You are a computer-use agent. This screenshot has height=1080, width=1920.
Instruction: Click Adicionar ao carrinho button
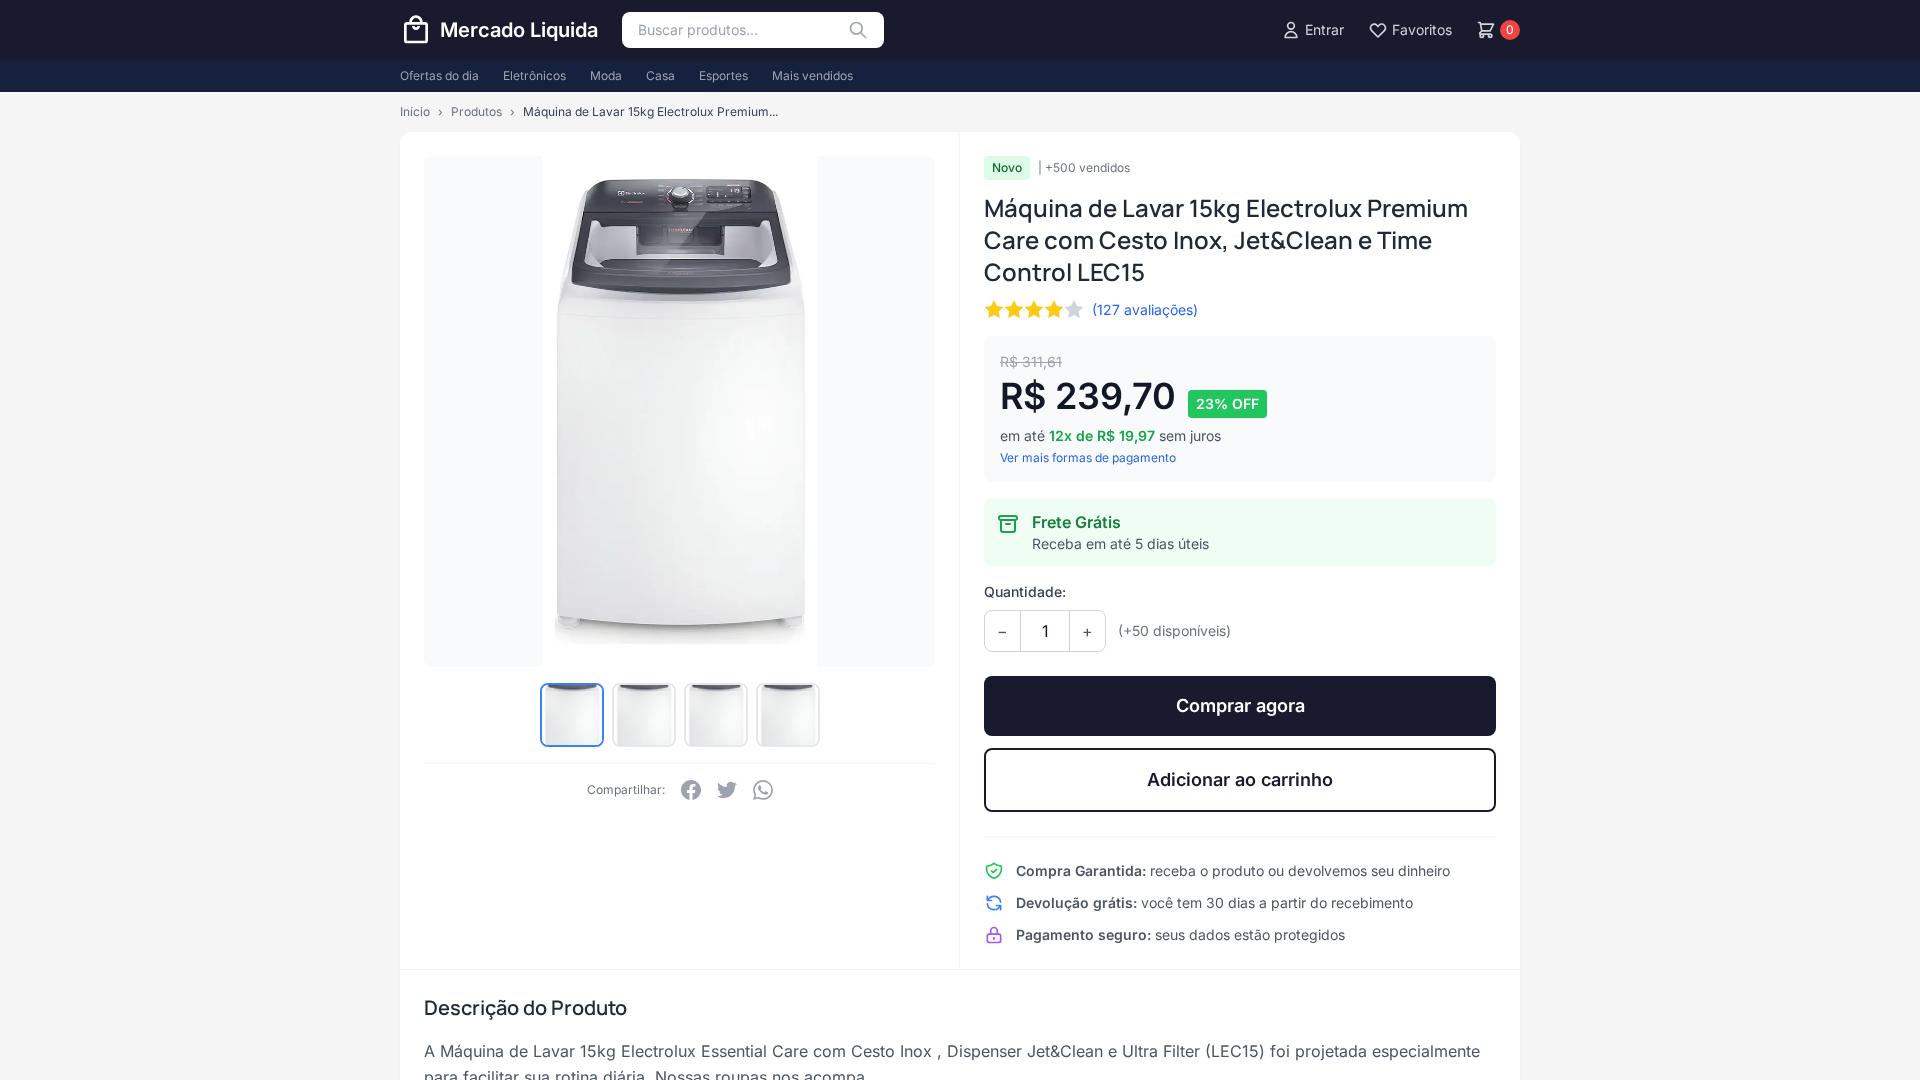point(1240,780)
